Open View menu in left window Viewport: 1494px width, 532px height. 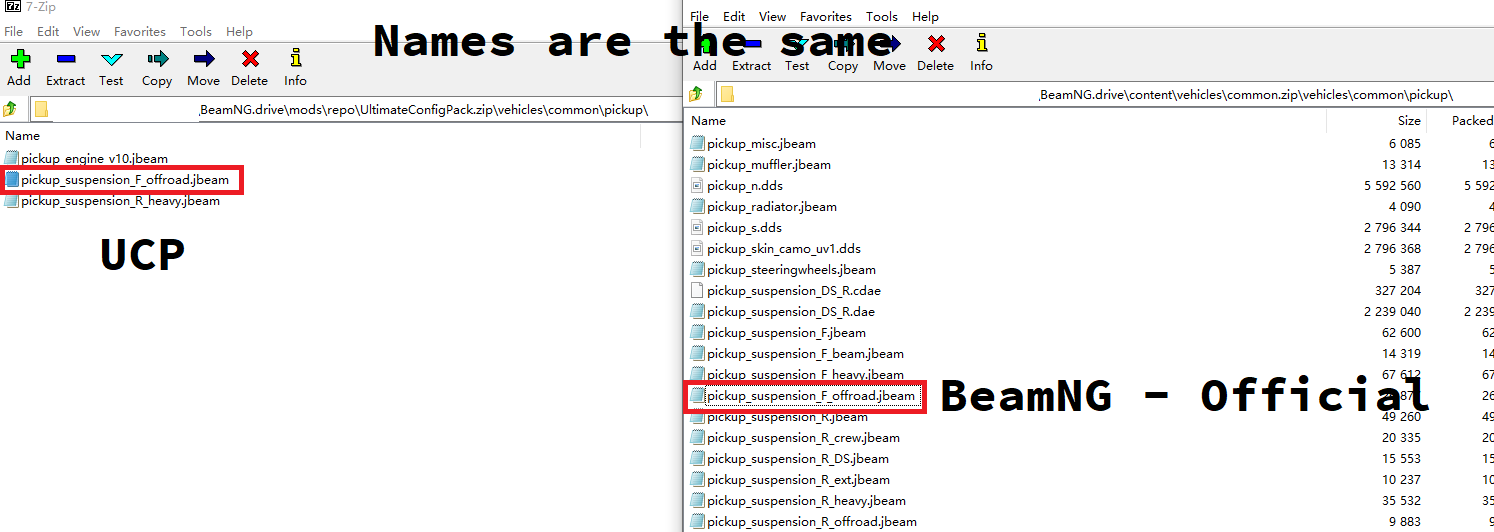coord(87,32)
